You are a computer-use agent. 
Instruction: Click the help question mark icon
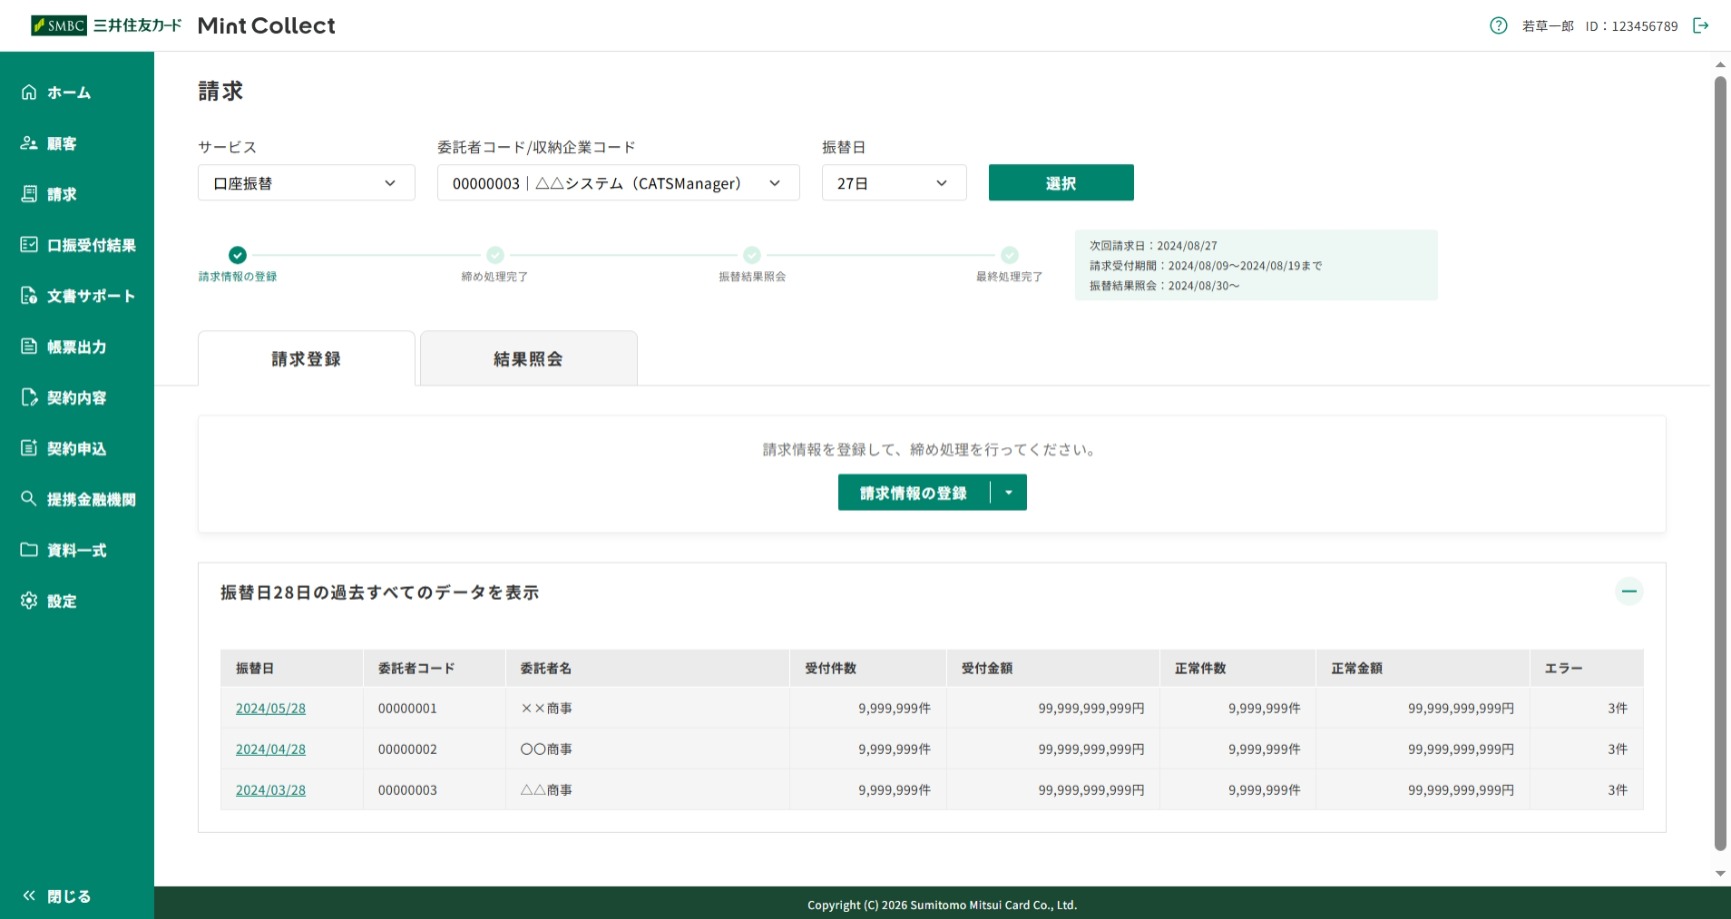click(1498, 26)
